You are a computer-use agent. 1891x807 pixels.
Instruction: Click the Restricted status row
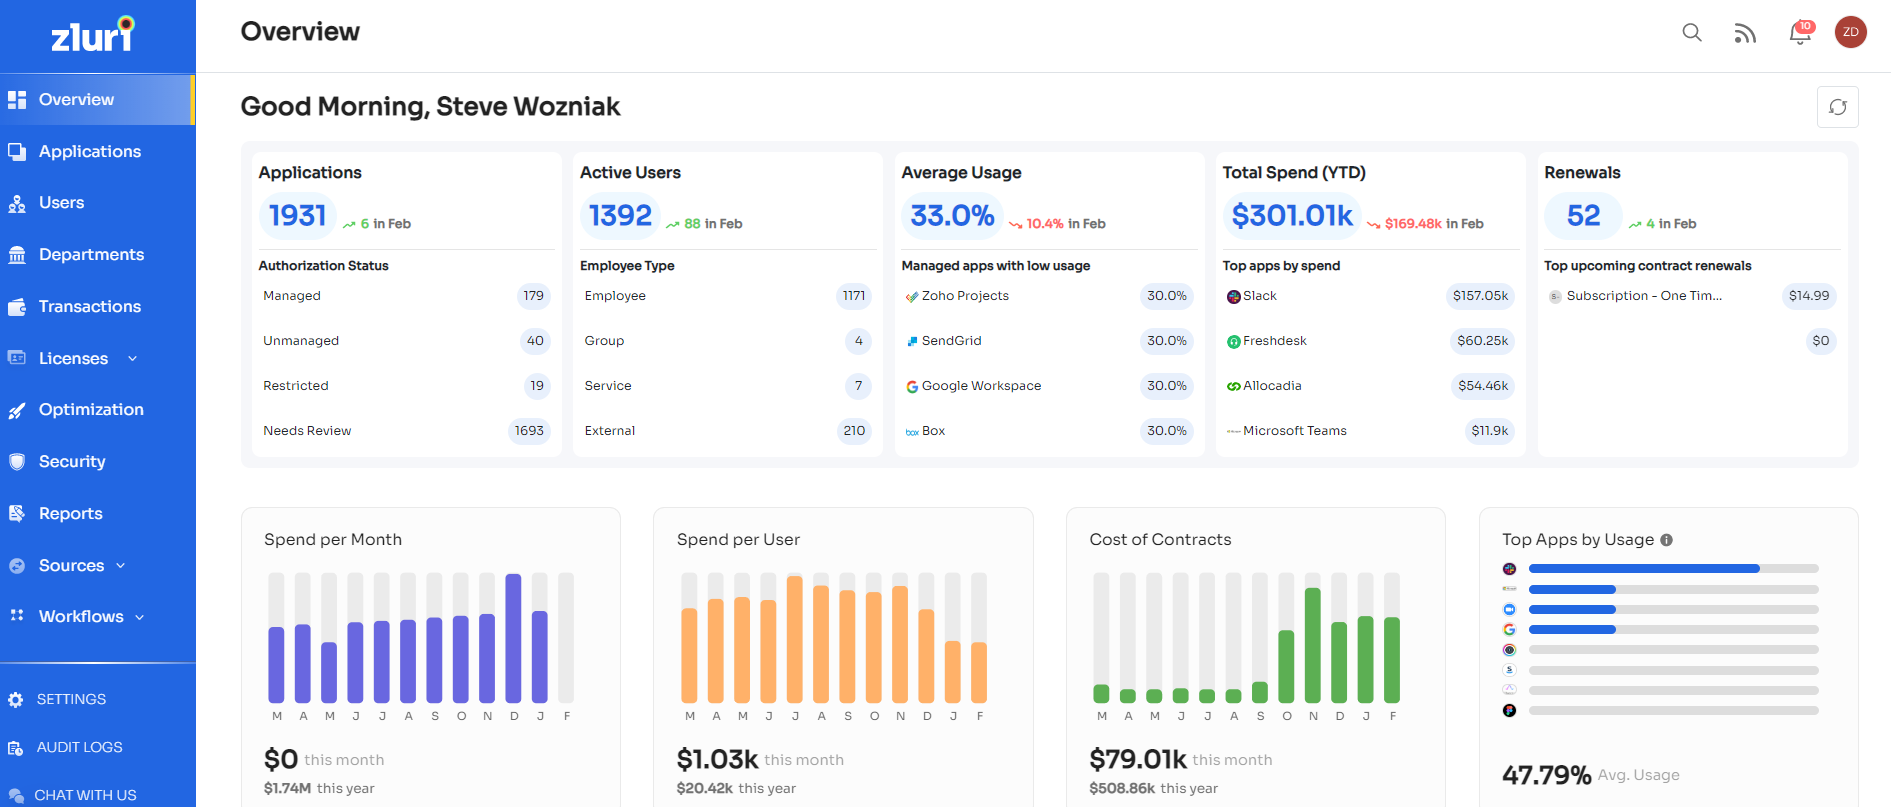coord(406,386)
